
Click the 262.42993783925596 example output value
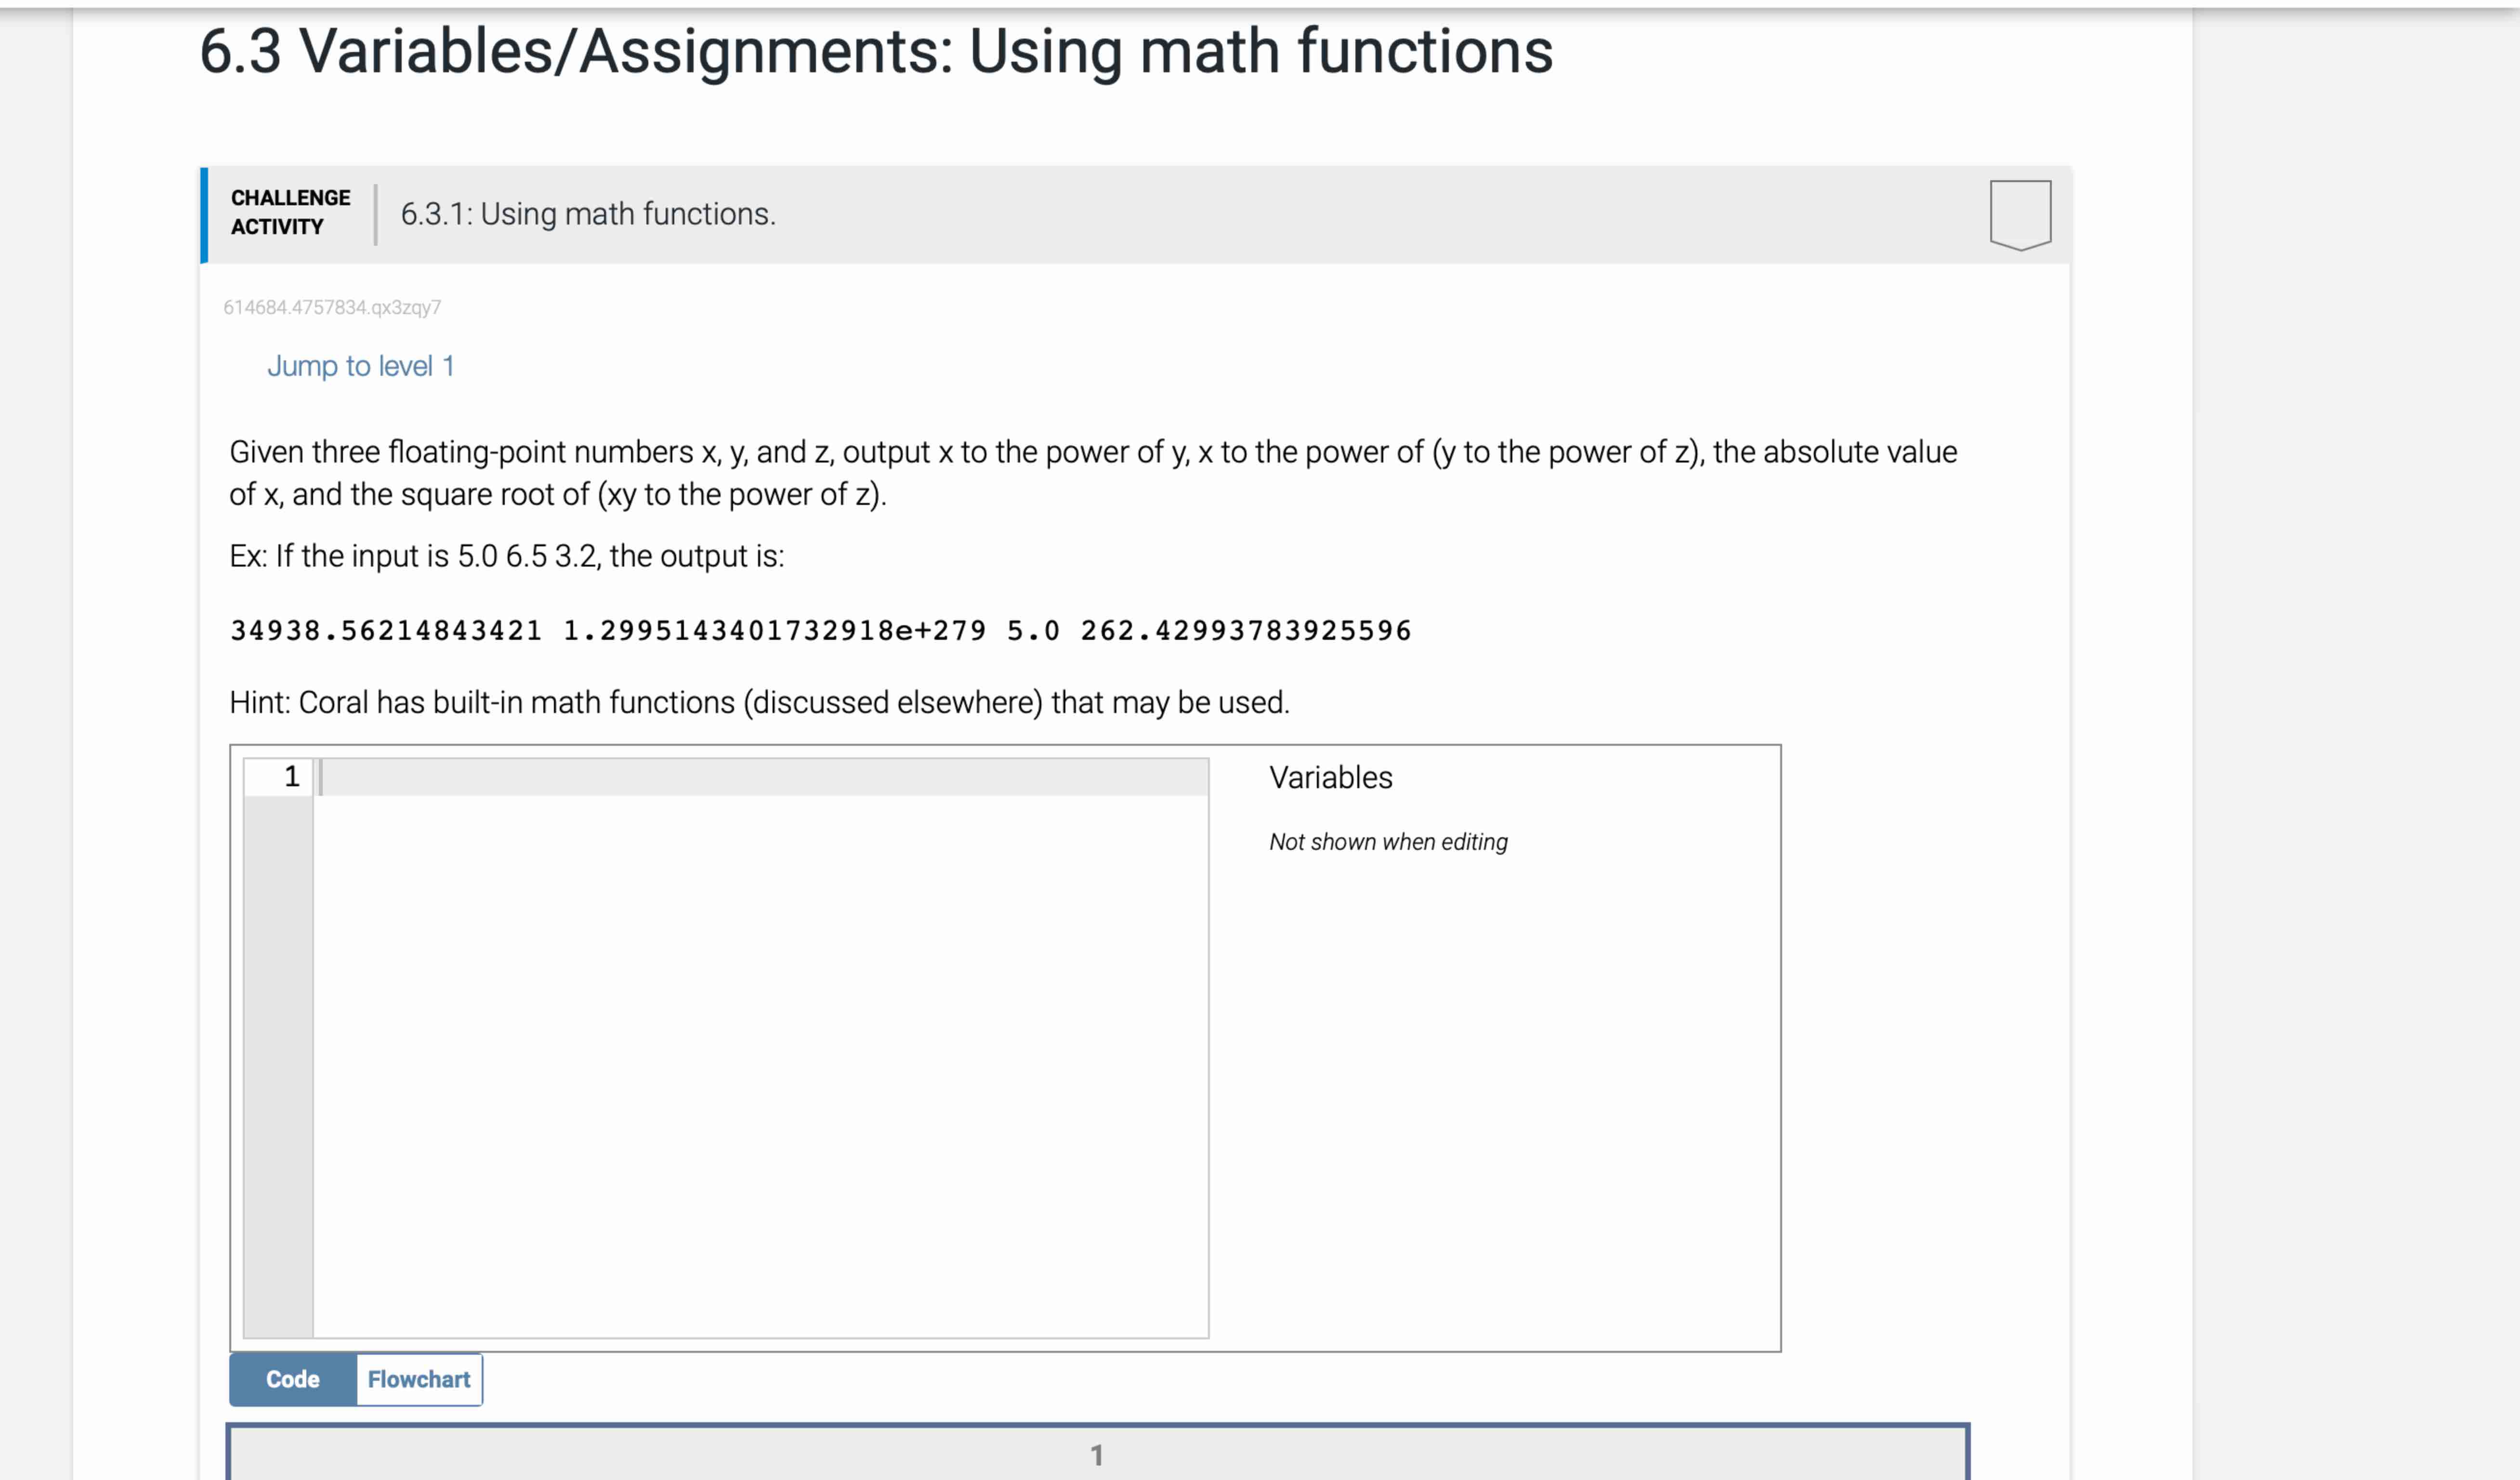[1245, 631]
